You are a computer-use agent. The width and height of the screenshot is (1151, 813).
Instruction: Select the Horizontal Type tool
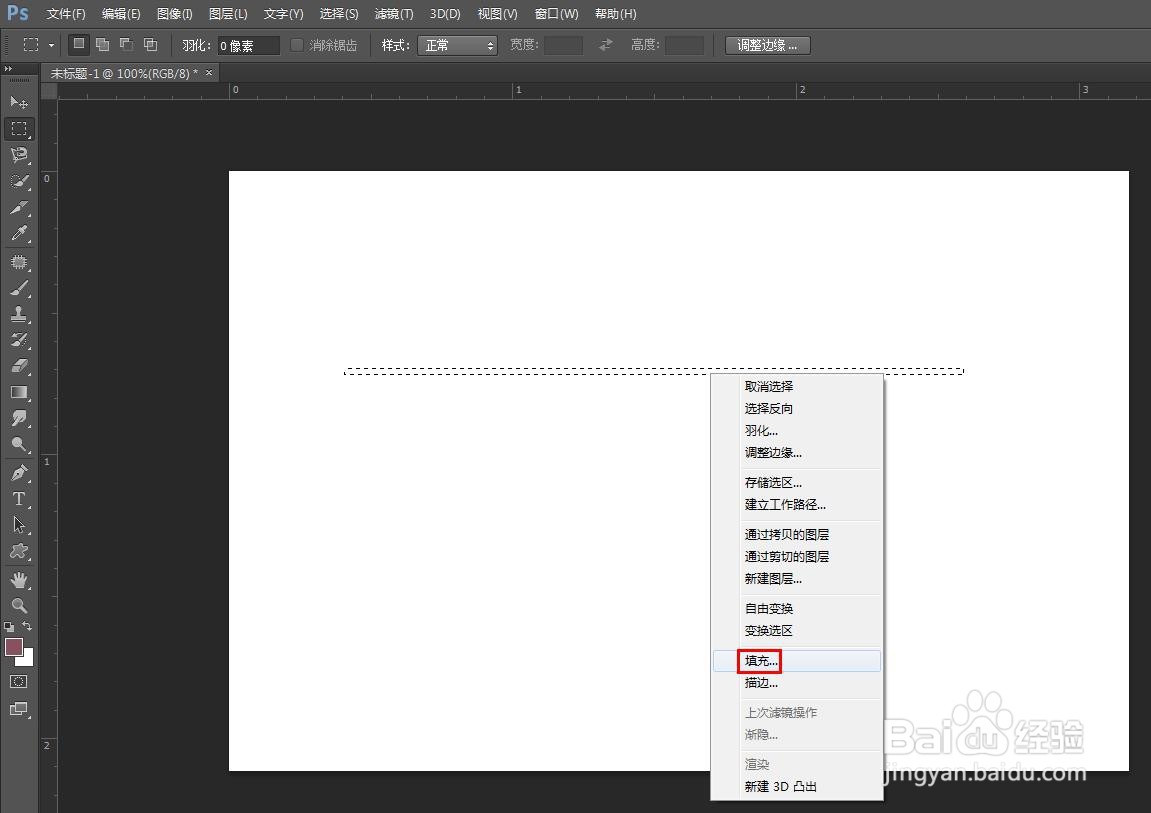tap(18, 499)
